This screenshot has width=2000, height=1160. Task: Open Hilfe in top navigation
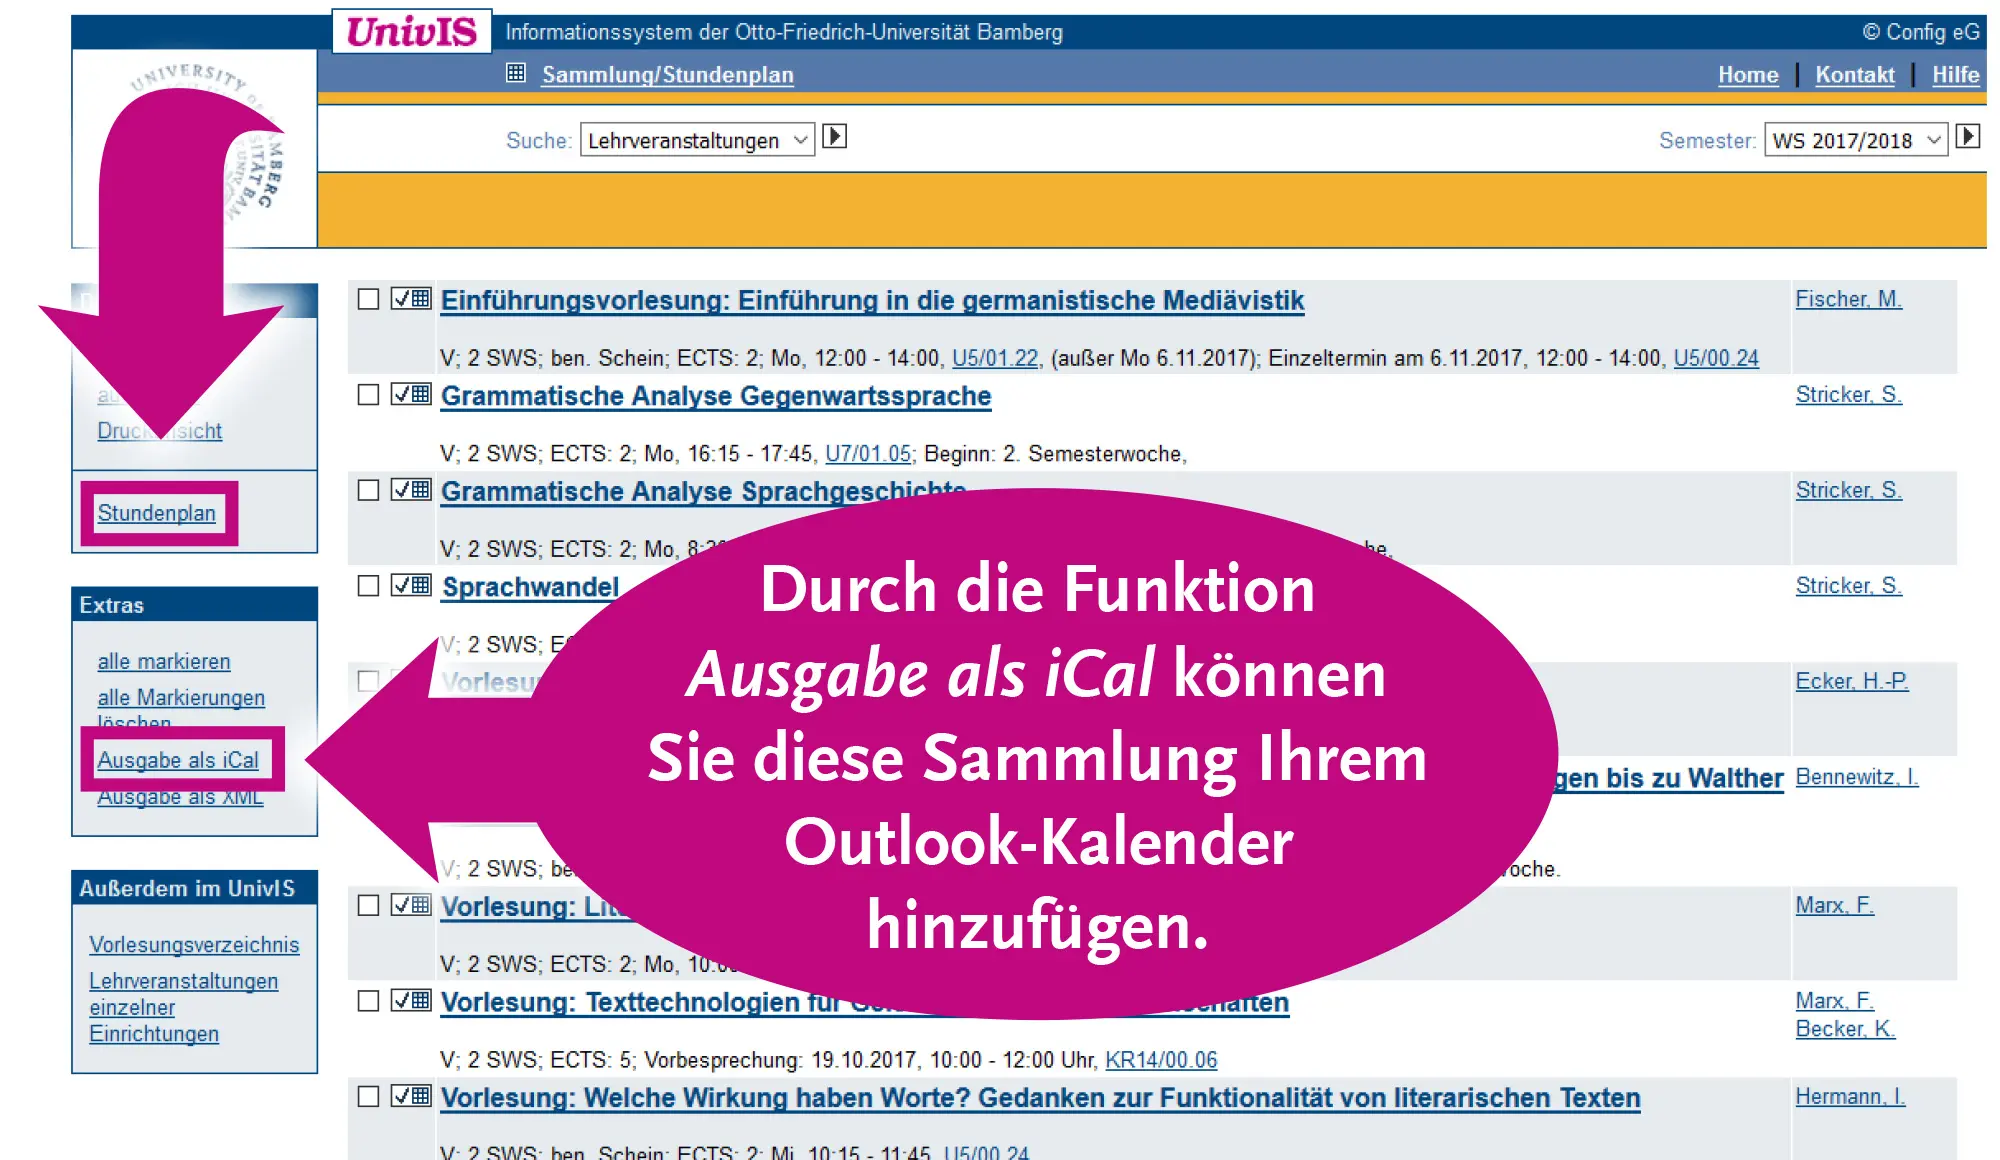click(x=1956, y=75)
